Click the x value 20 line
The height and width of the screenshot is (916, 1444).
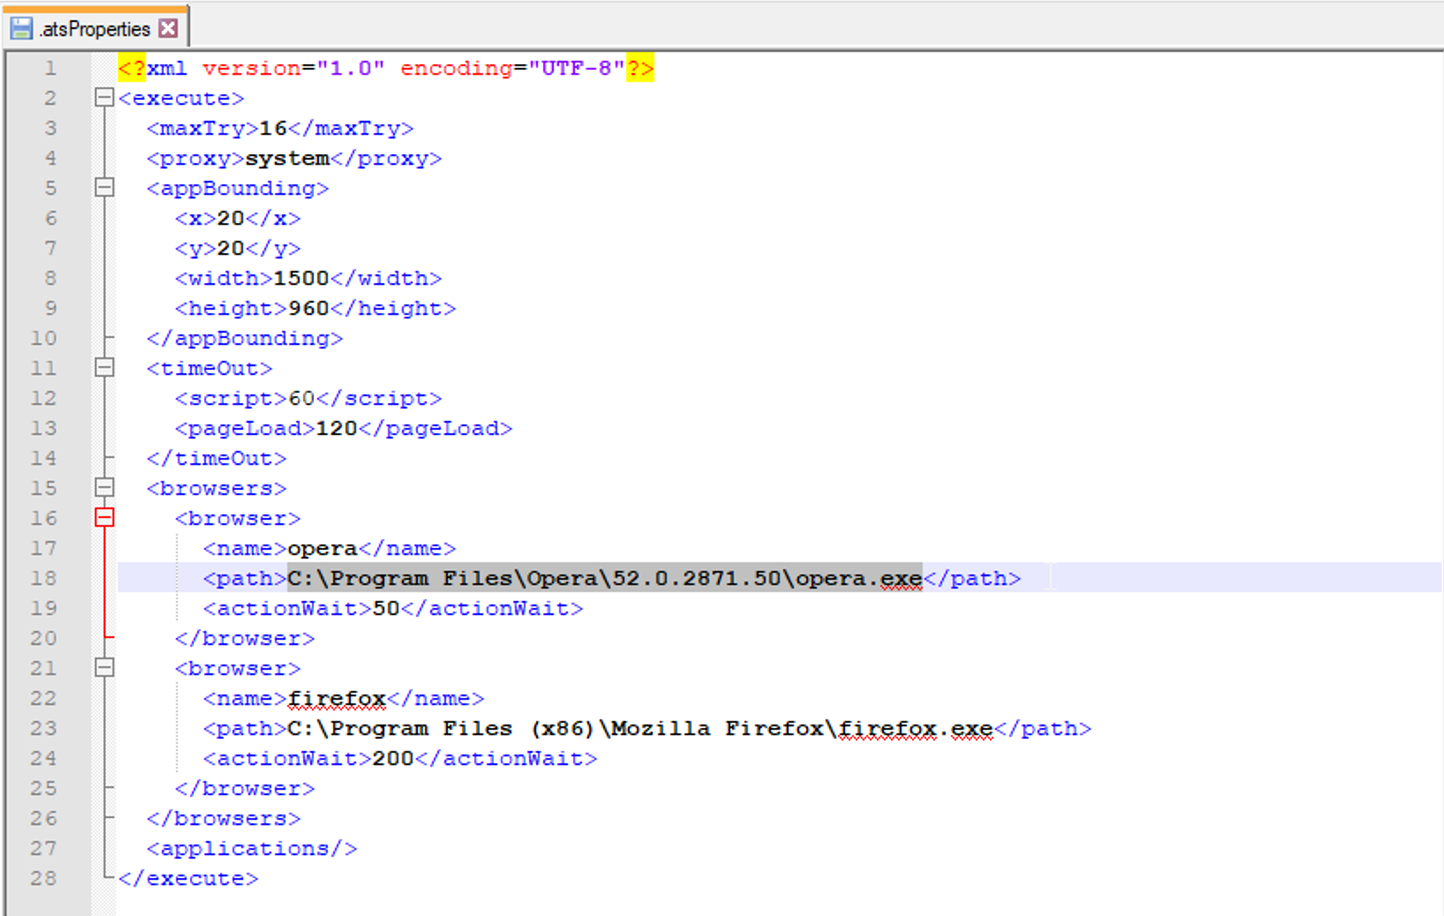coord(238,218)
